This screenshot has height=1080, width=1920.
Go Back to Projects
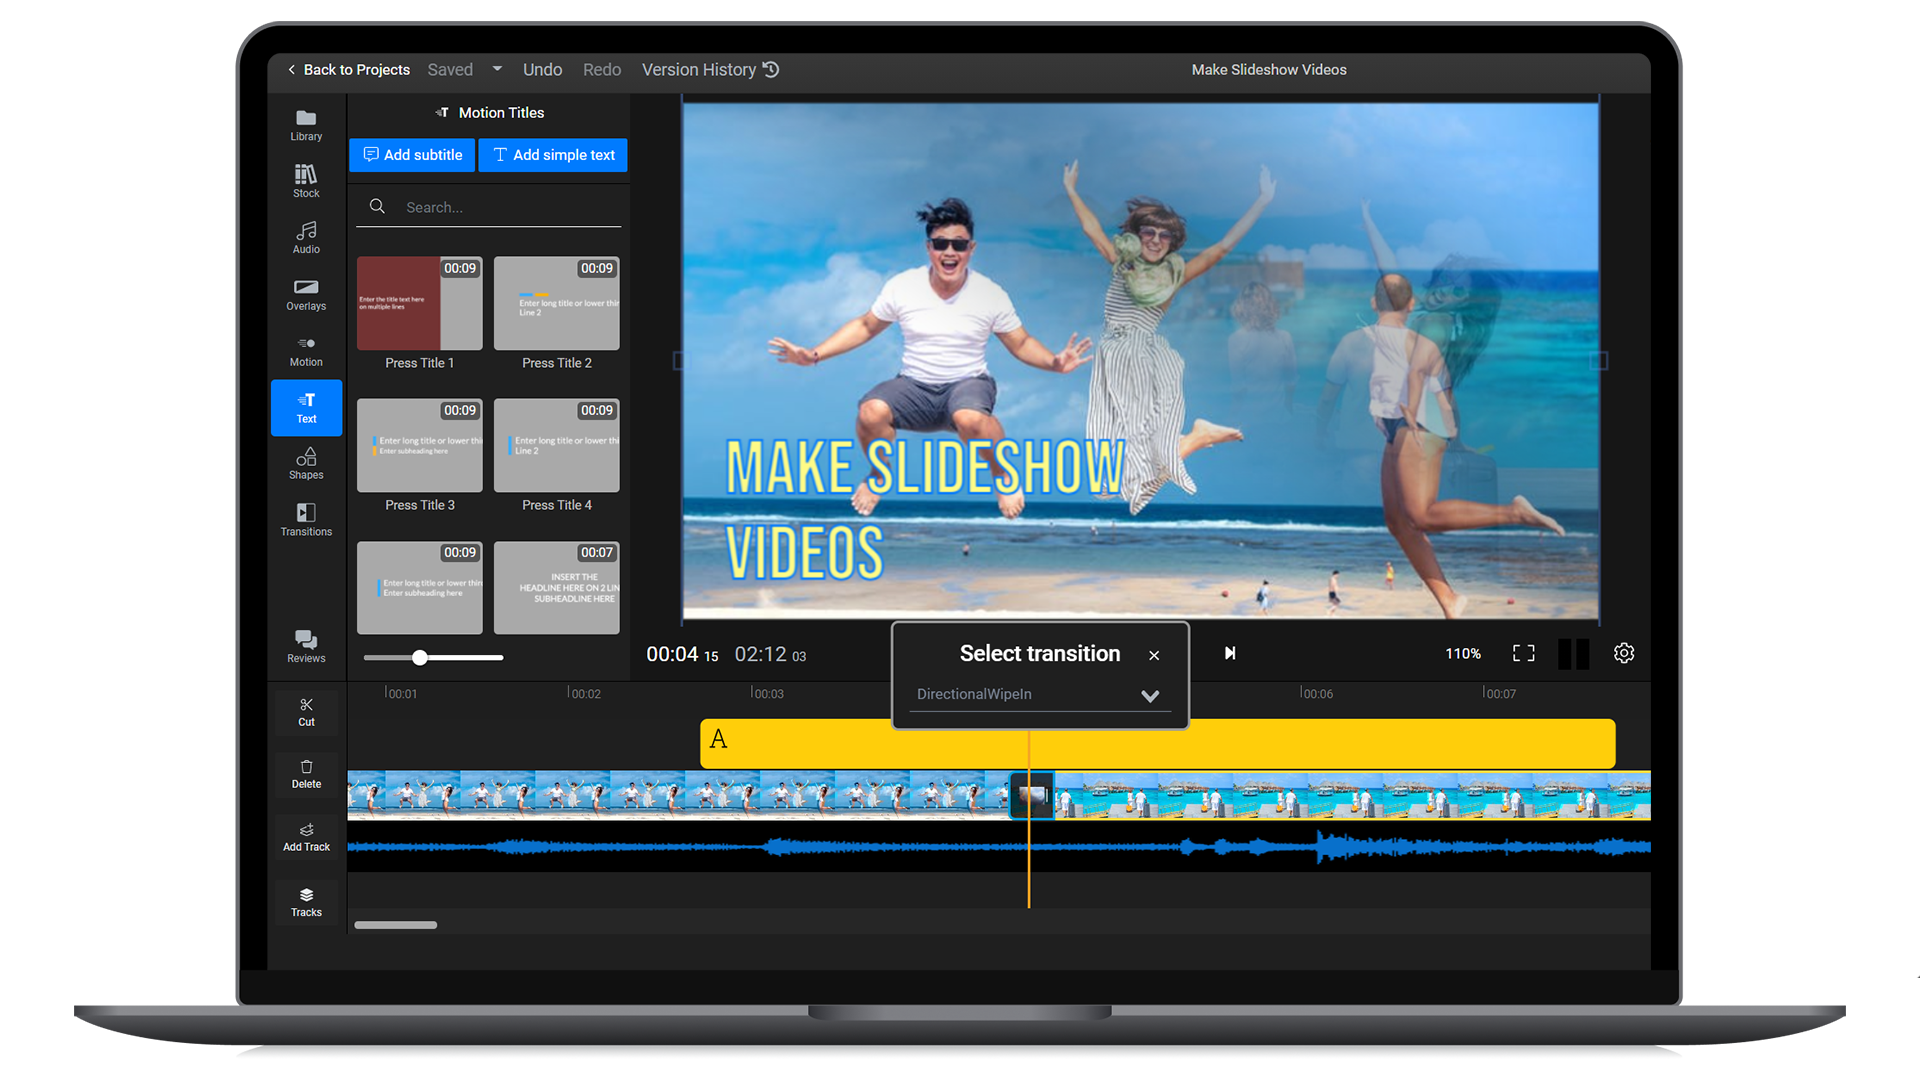pyautogui.click(x=348, y=69)
